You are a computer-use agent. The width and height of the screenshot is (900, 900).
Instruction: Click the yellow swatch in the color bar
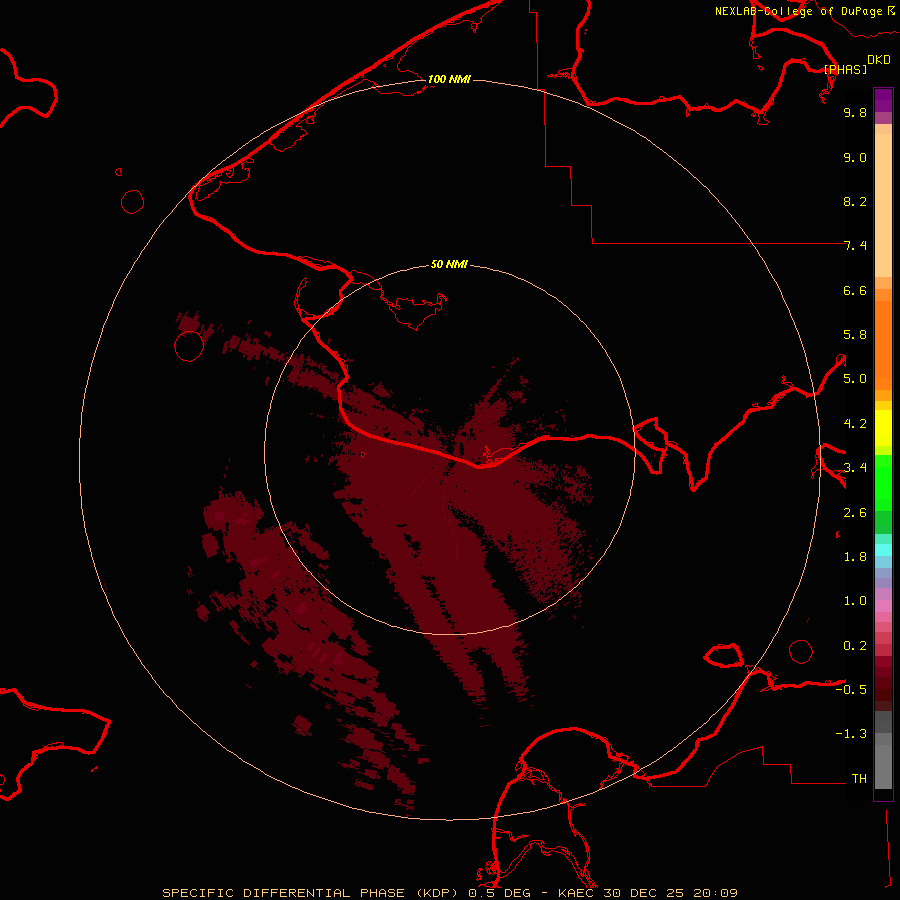tap(883, 428)
